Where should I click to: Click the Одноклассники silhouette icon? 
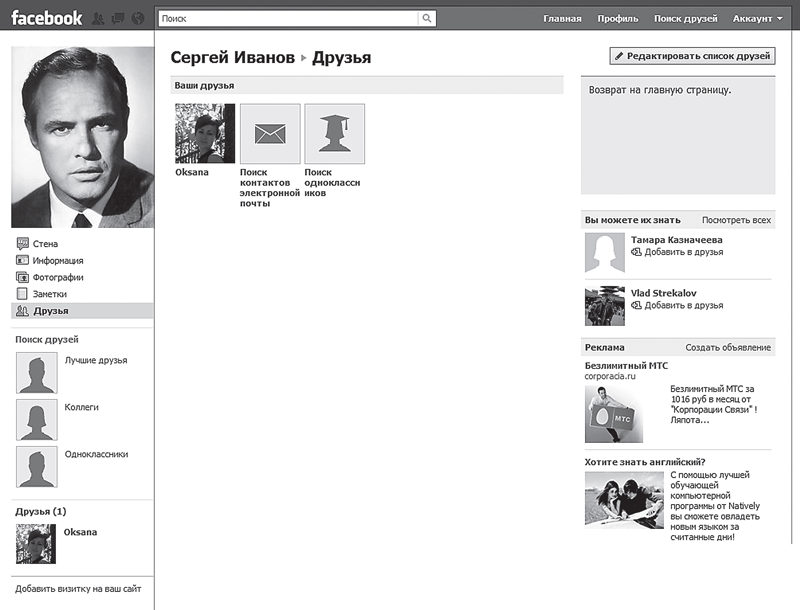click(x=36, y=467)
